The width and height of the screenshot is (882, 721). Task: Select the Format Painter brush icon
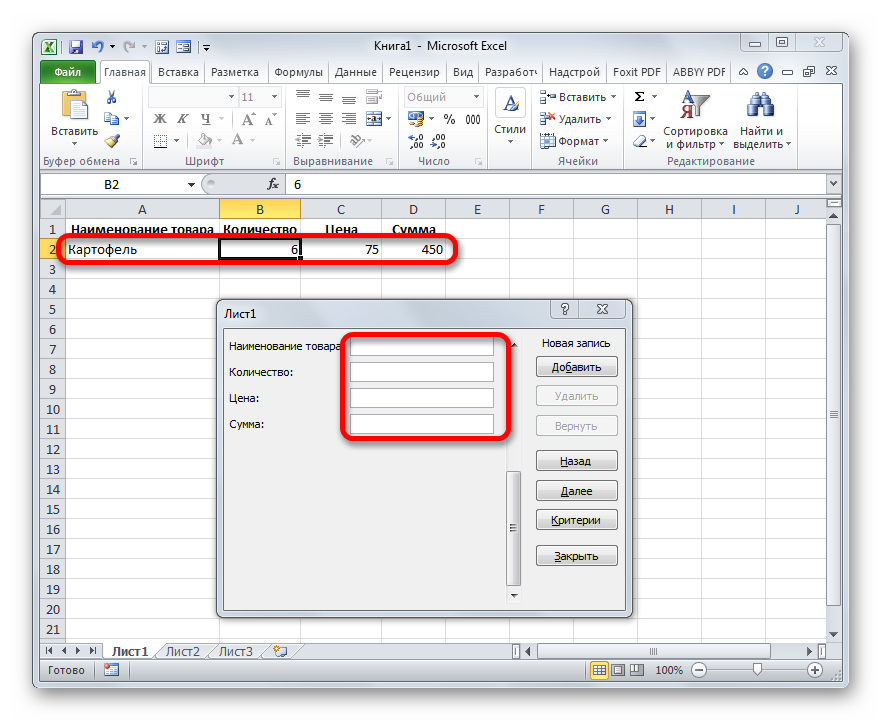click(x=112, y=141)
